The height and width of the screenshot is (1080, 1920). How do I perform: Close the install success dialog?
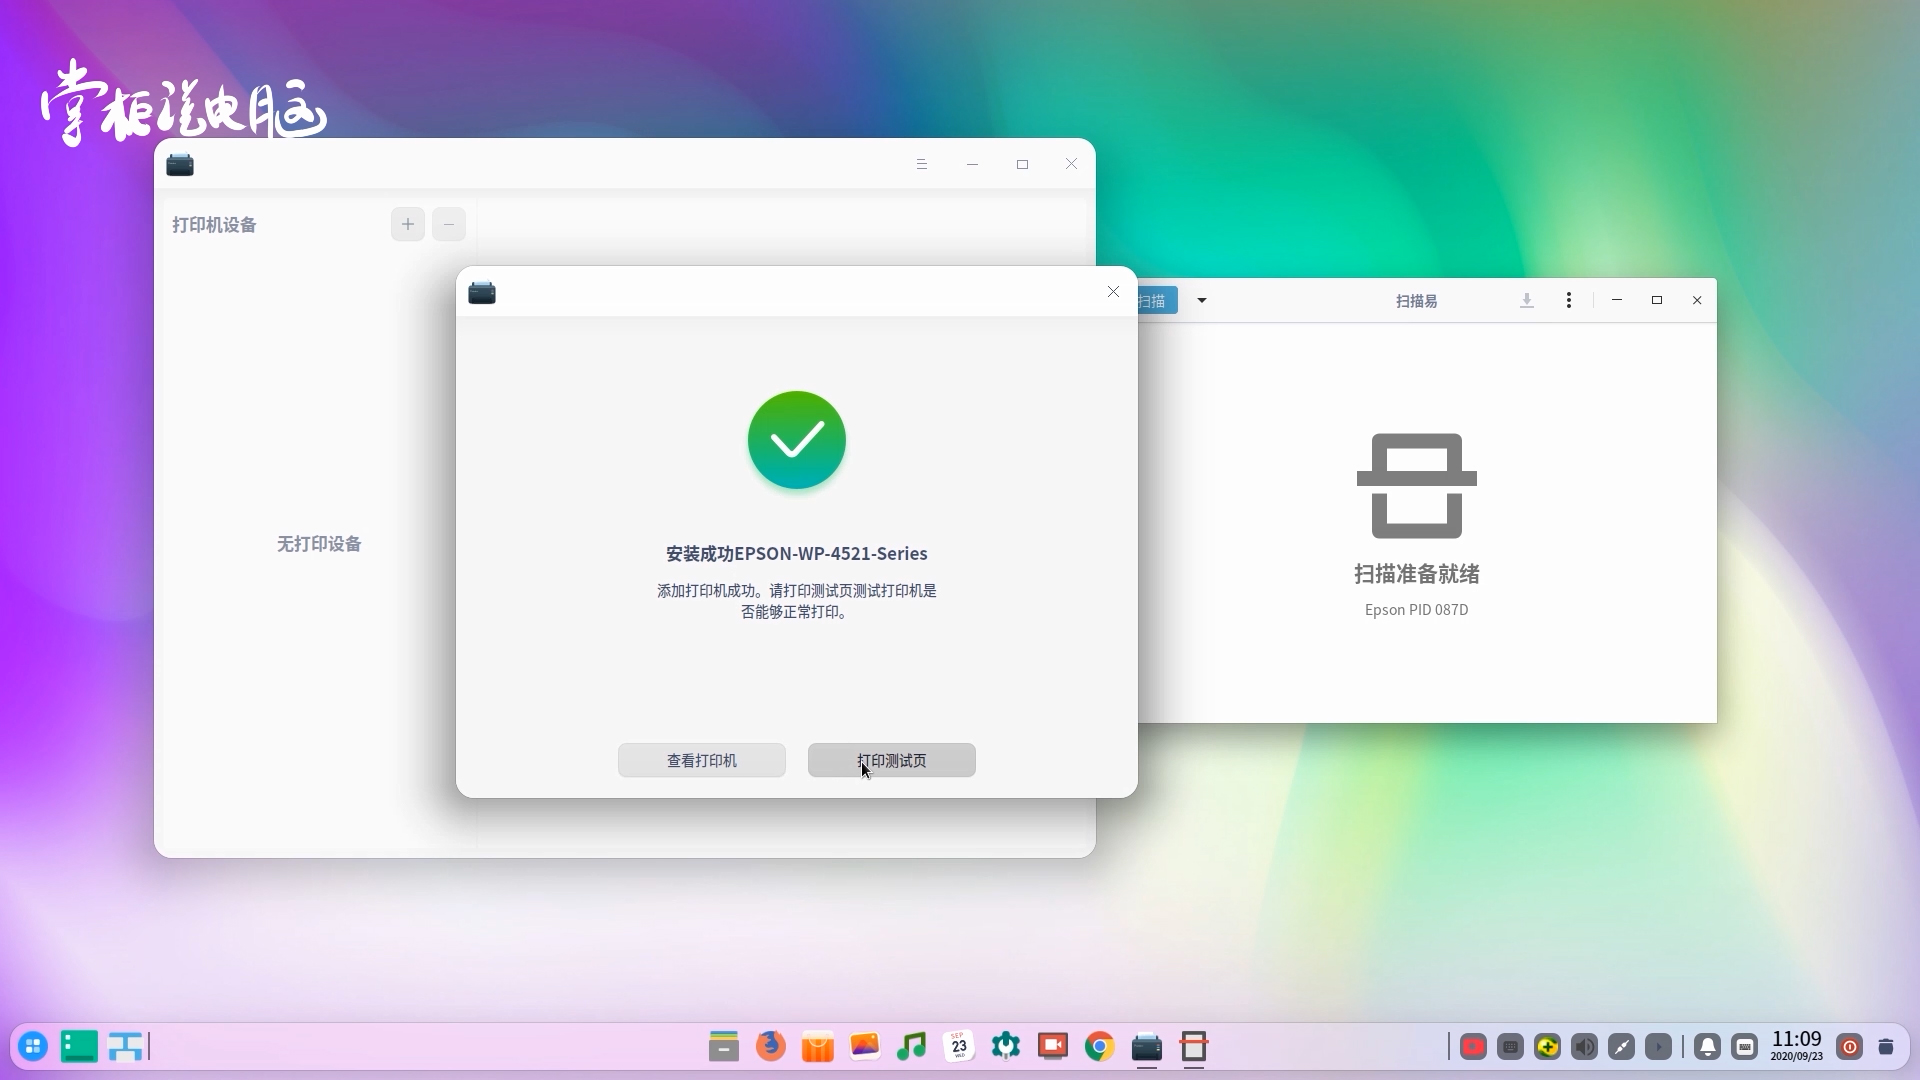1113,292
